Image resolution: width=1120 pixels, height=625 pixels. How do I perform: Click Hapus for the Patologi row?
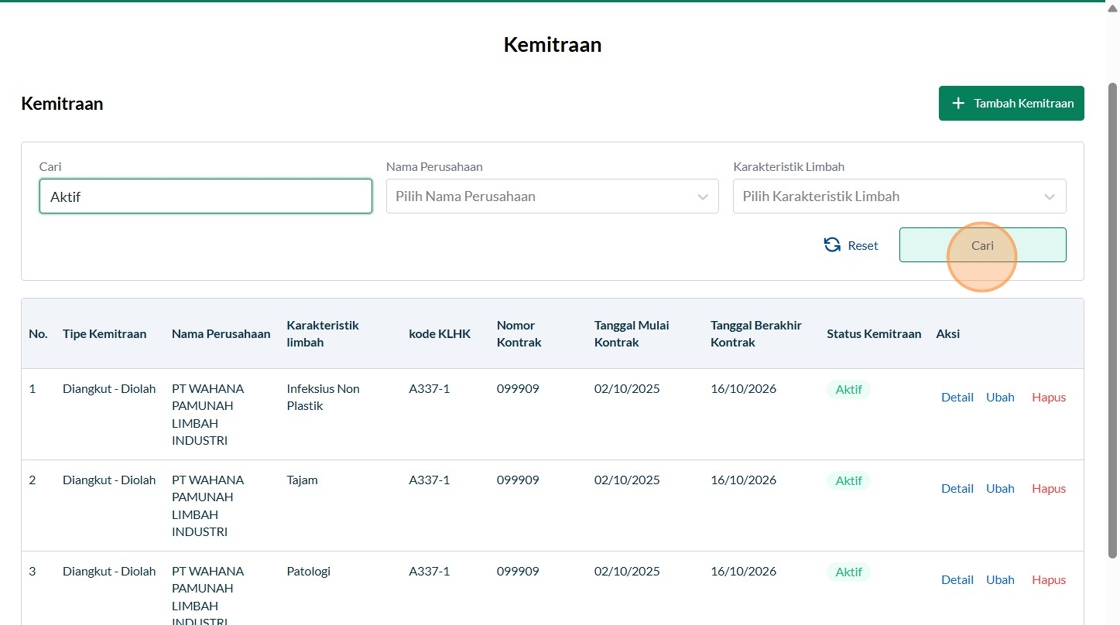pos(1049,579)
